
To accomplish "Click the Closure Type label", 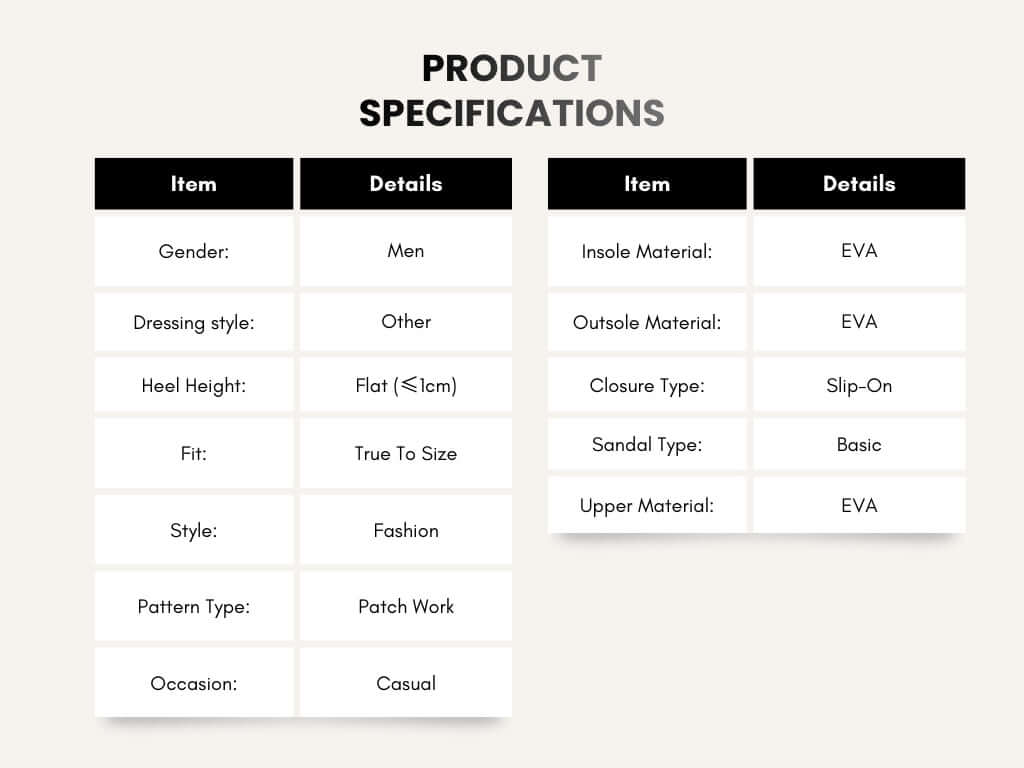I will [x=646, y=385].
